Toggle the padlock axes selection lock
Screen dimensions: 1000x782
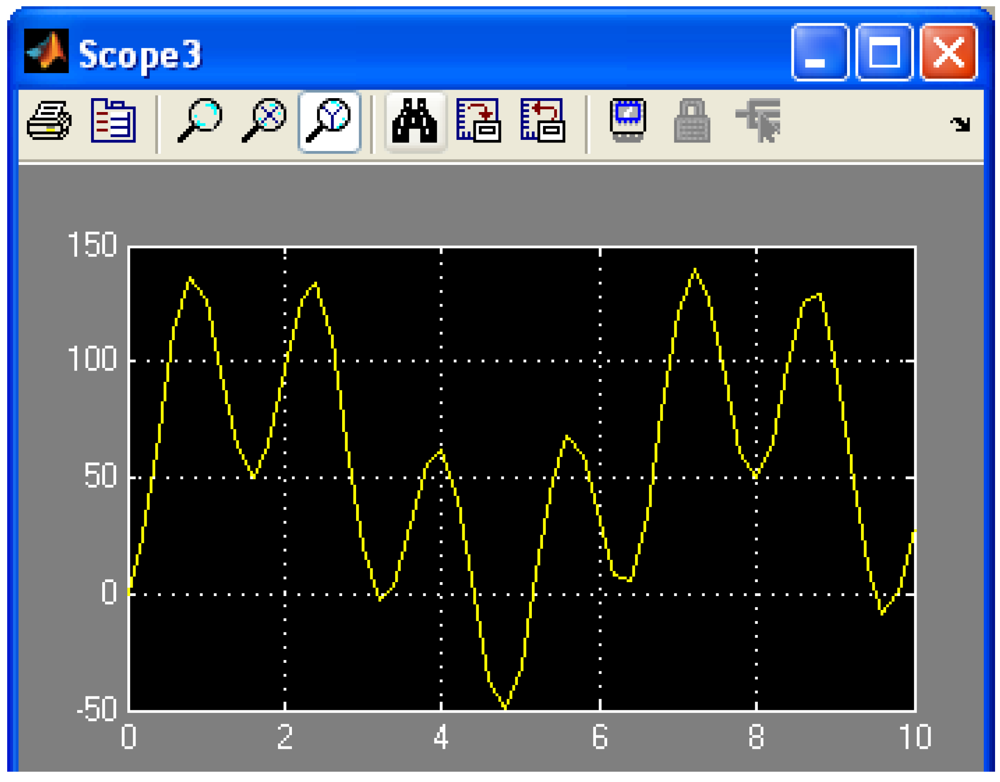pos(691,123)
